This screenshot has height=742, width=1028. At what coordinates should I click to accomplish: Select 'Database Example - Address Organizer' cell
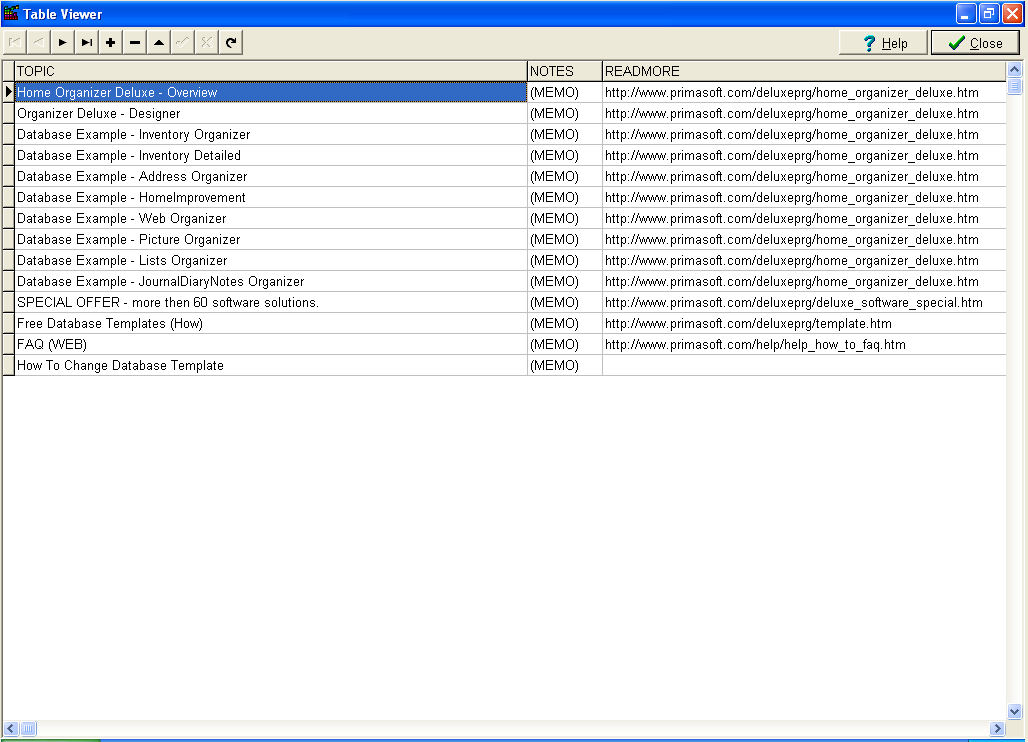click(271, 176)
